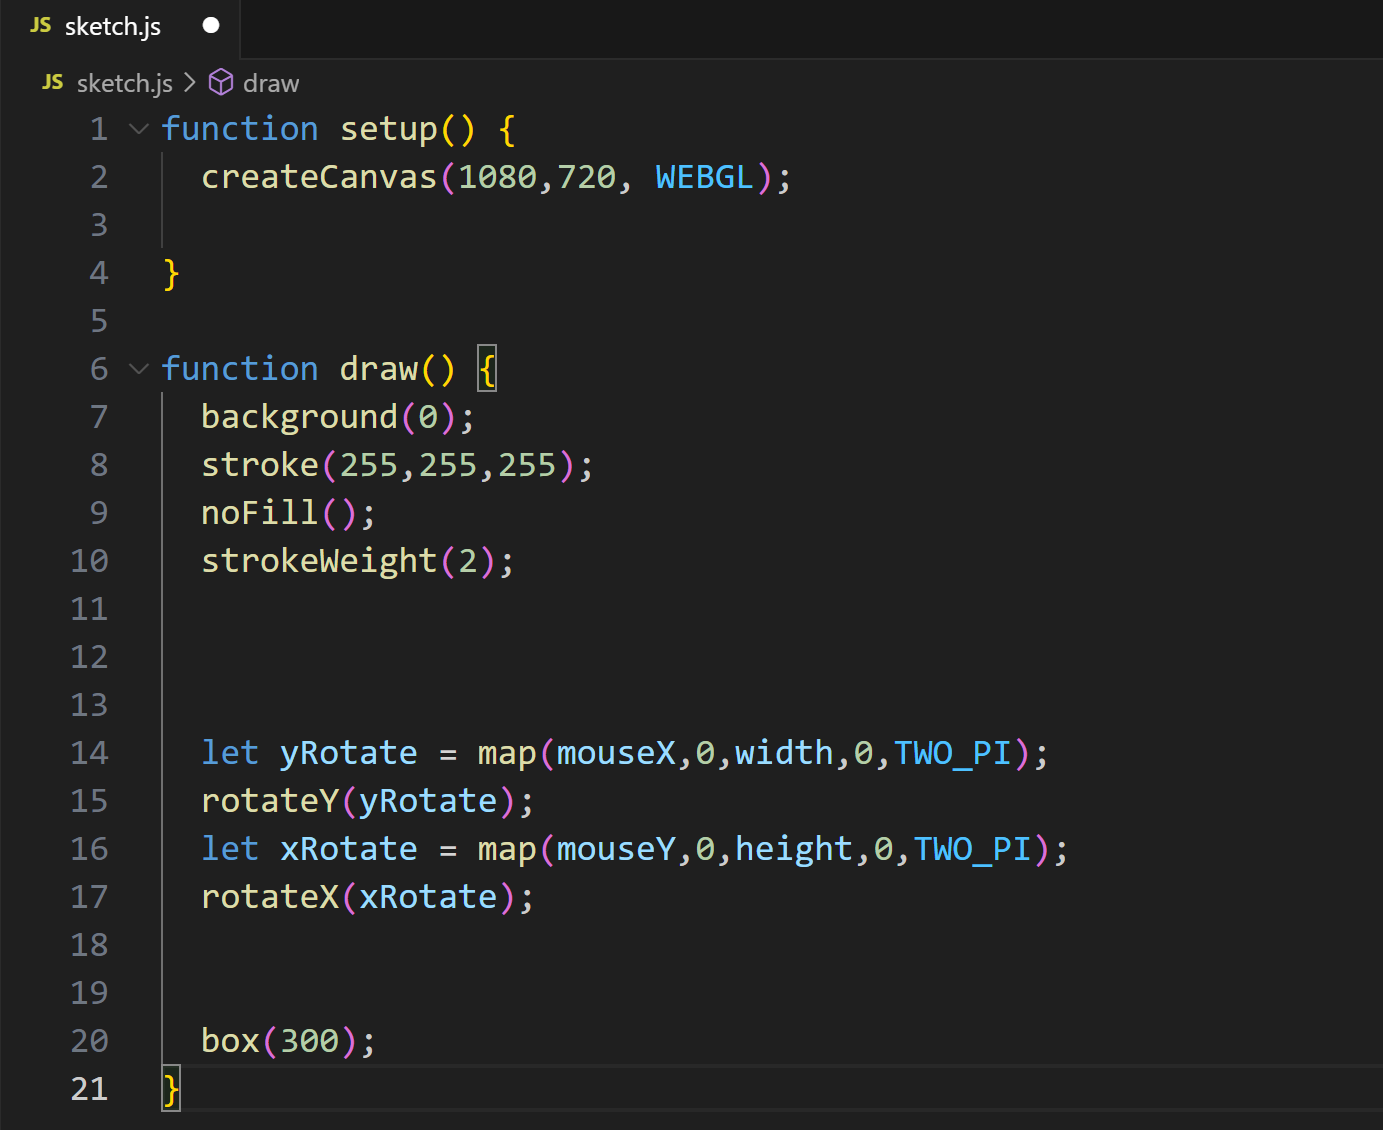Select the sketch.js editor tab
The height and width of the screenshot is (1130, 1383).
point(112,27)
